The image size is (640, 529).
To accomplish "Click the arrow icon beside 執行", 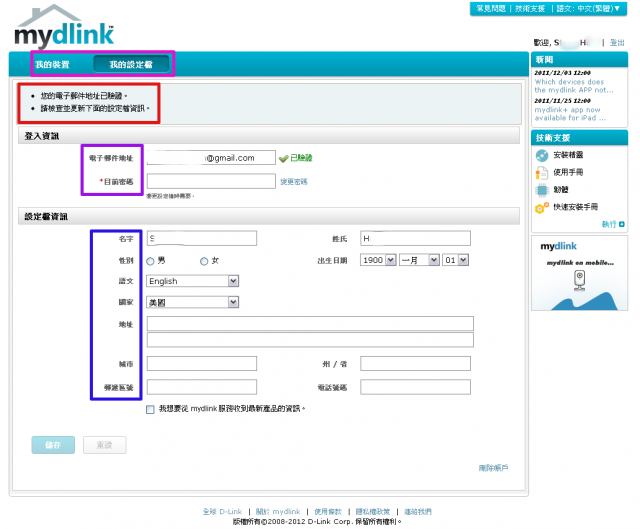I will 622,224.
